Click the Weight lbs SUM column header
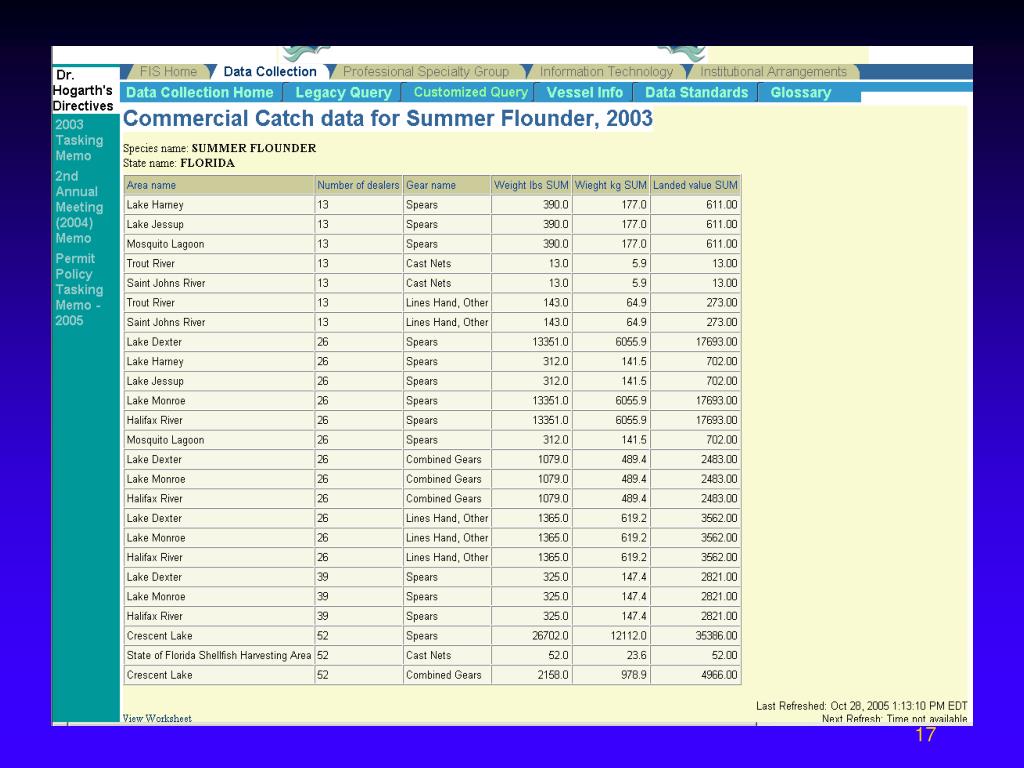The width and height of the screenshot is (1024, 768). [x=531, y=185]
